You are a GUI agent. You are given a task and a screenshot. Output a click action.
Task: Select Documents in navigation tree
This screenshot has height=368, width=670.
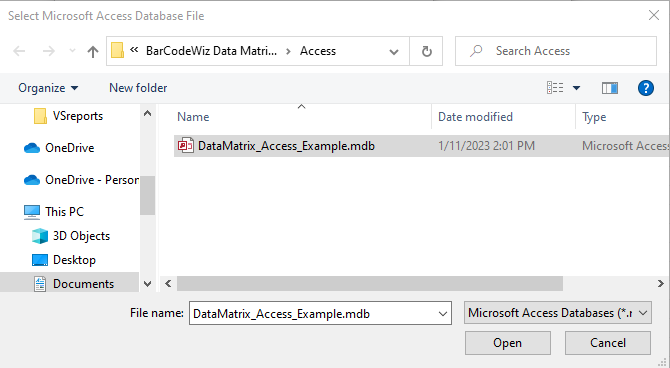83,283
